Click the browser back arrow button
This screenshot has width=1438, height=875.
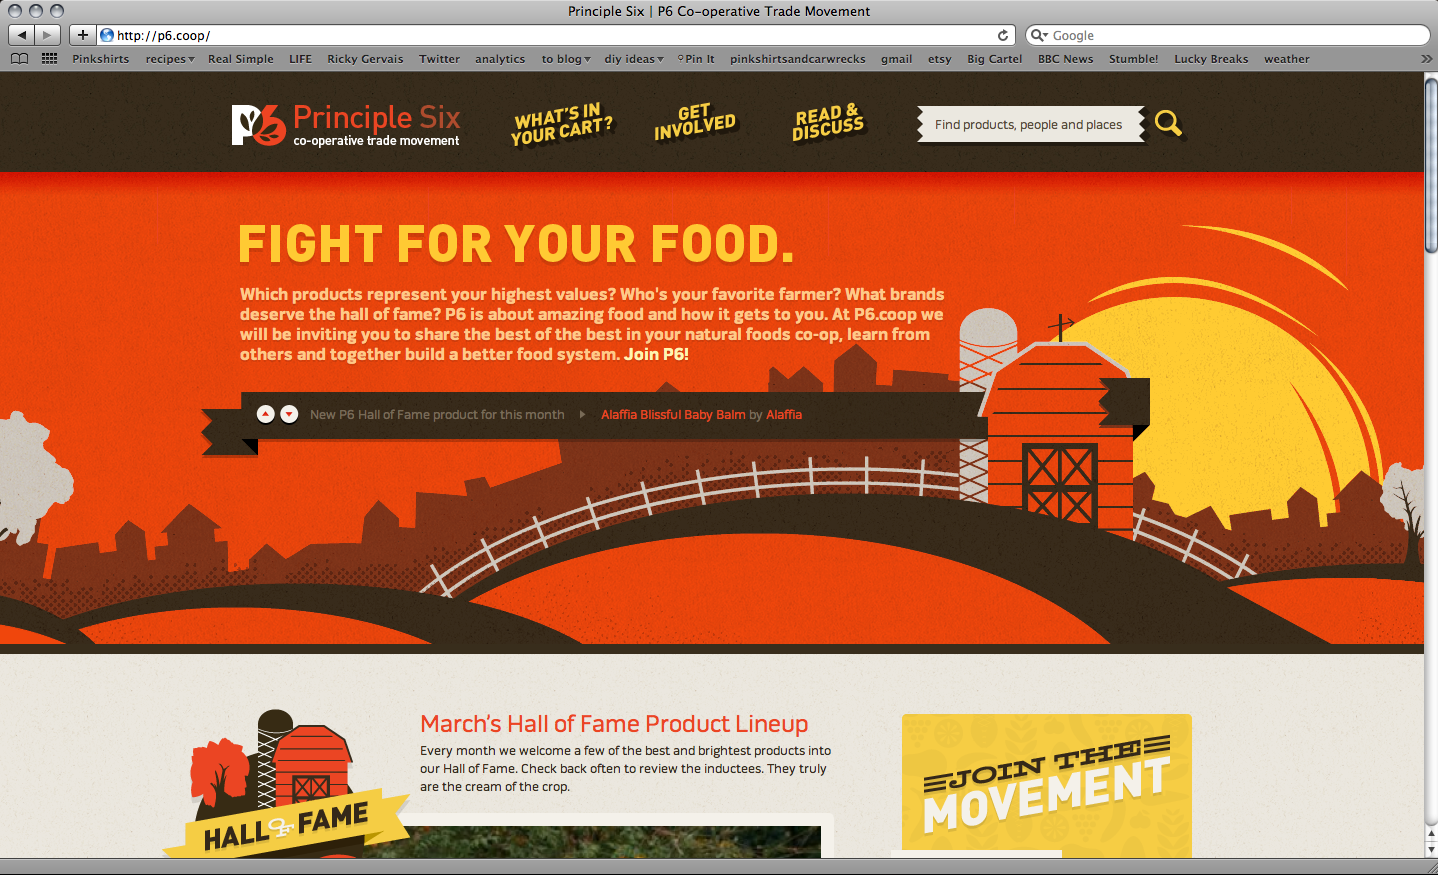(21, 35)
